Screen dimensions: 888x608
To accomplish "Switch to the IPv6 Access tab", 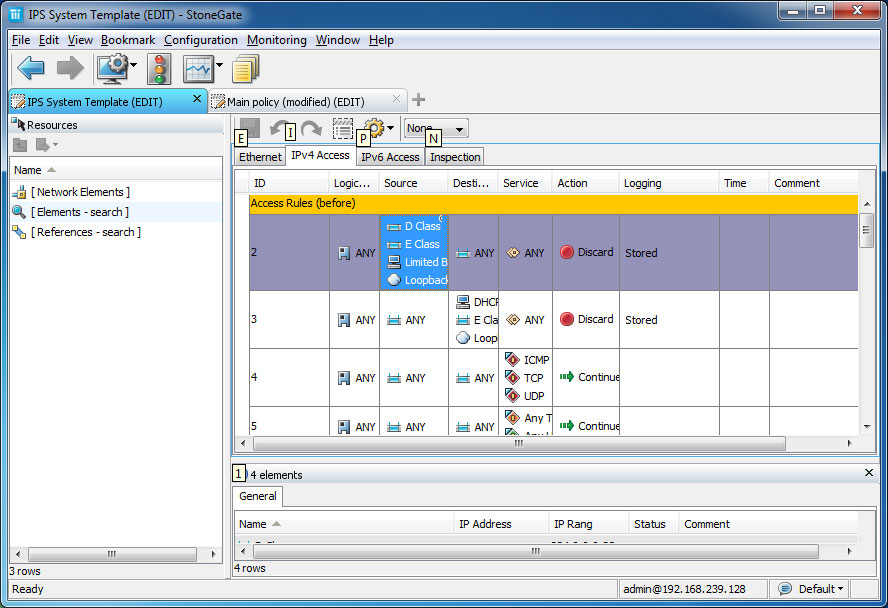I will tap(390, 157).
